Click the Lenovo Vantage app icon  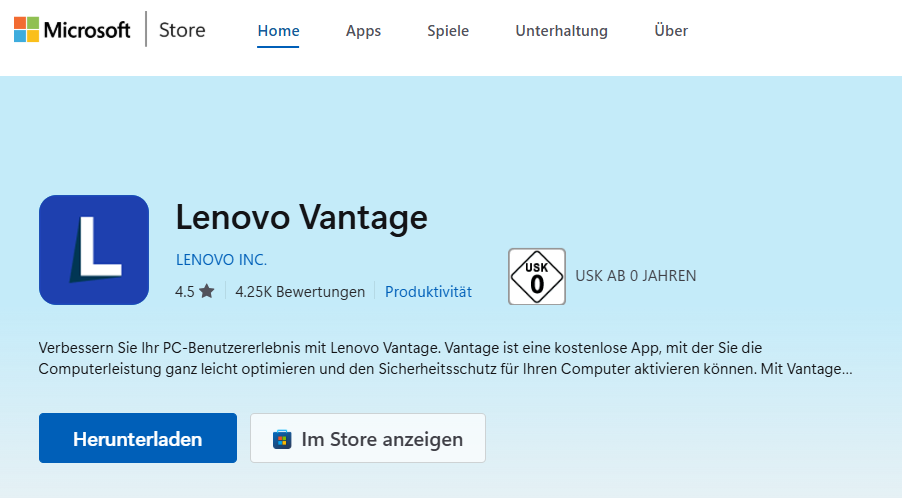94,250
